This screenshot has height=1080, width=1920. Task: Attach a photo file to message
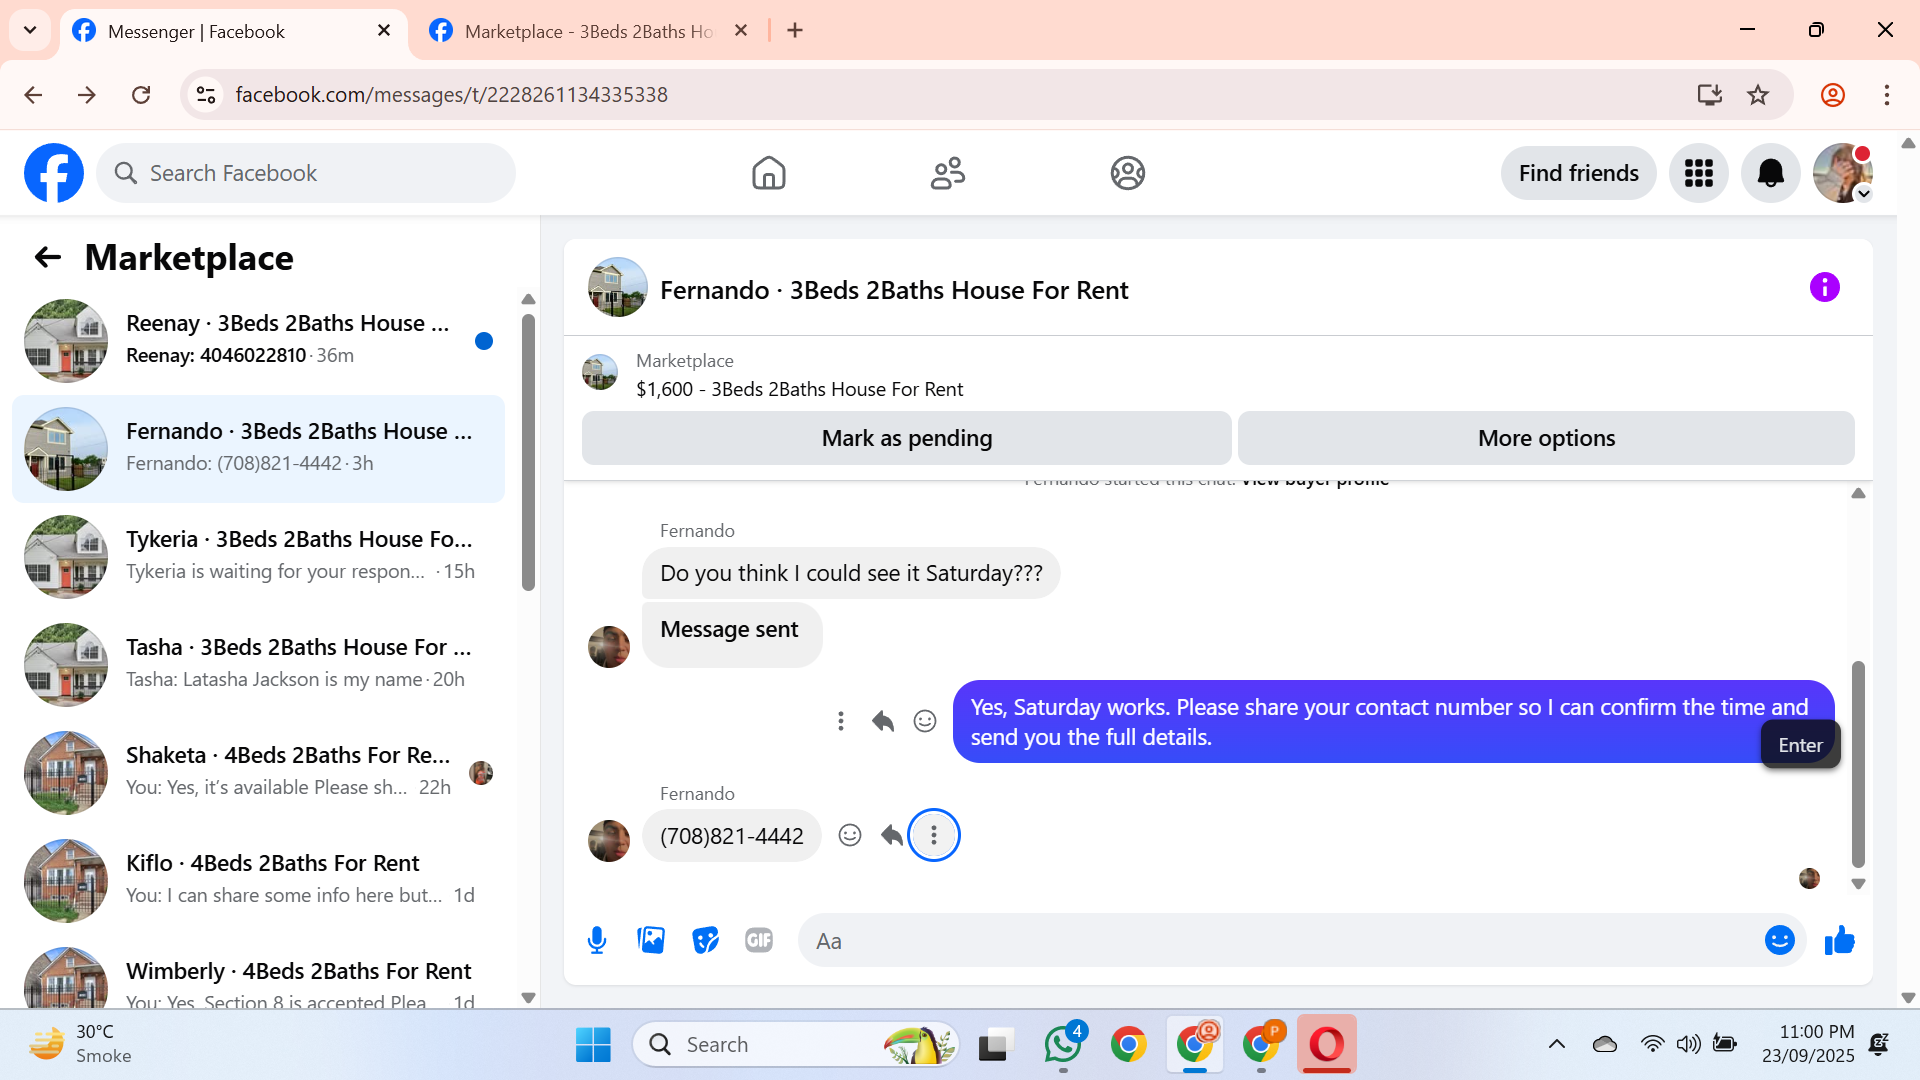pos(651,940)
